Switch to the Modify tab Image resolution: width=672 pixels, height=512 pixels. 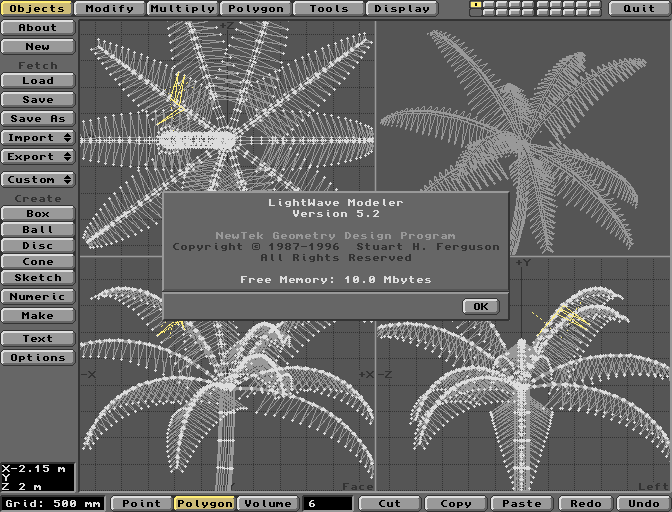coord(110,9)
